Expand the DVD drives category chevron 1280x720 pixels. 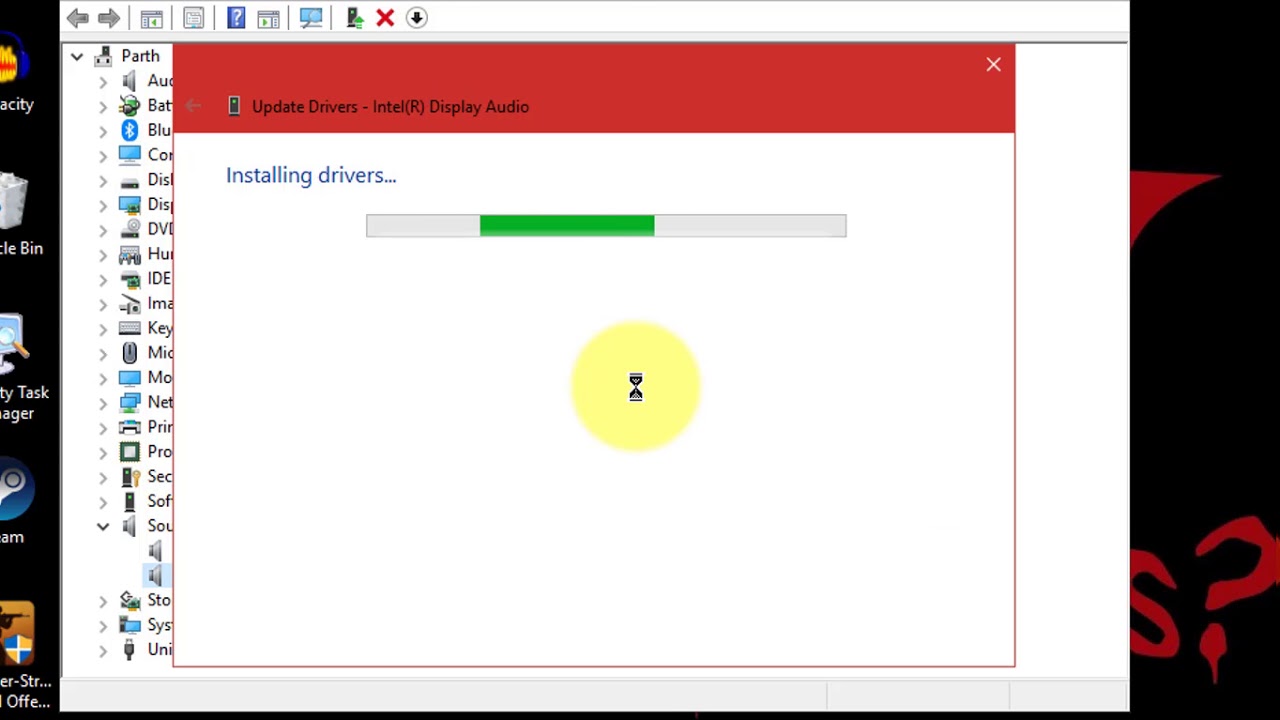103,229
